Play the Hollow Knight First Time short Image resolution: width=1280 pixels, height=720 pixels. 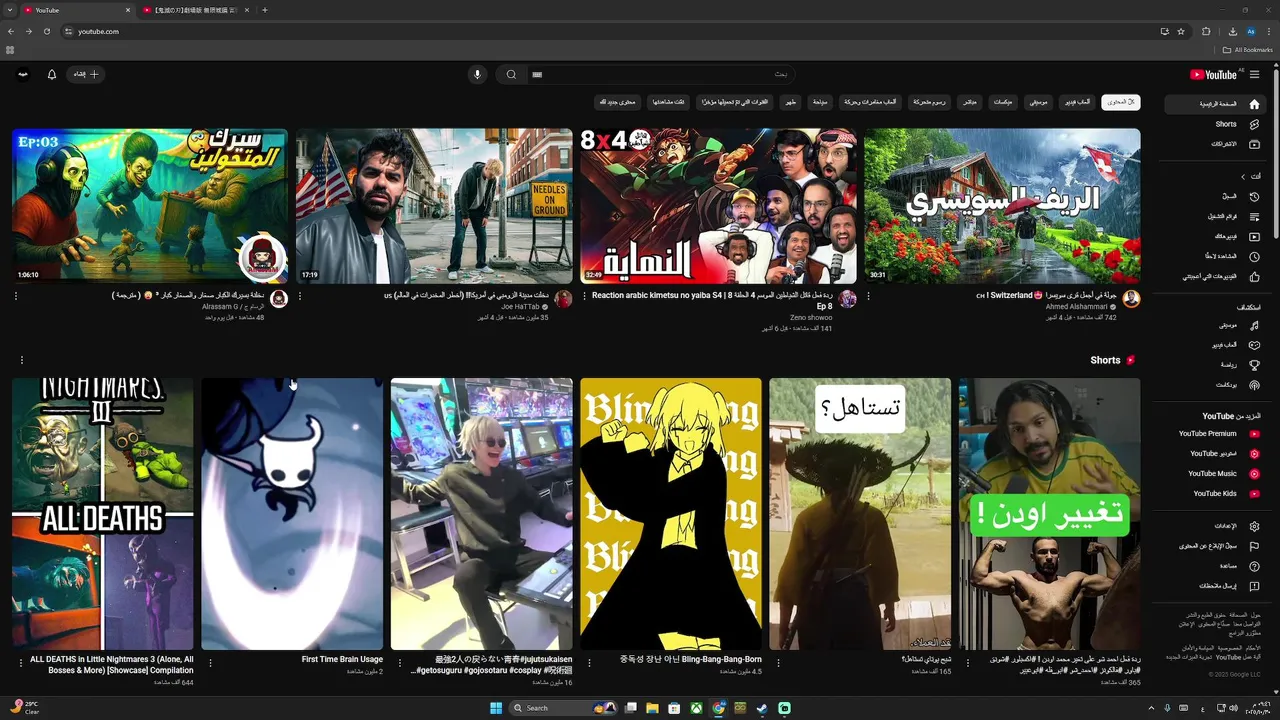(292, 514)
